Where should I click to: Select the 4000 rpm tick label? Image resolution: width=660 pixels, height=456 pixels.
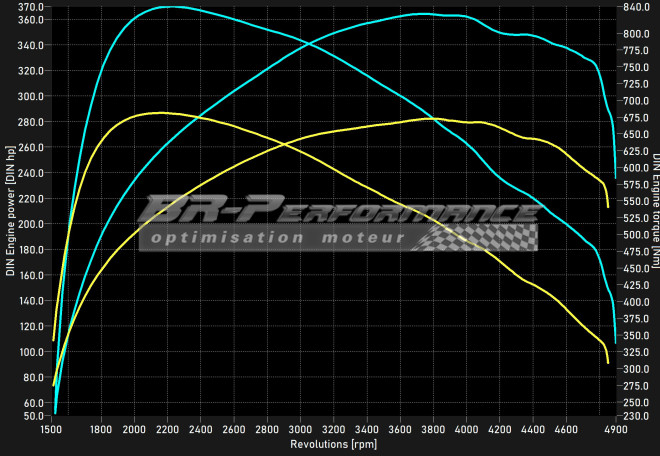coord(466,429)
